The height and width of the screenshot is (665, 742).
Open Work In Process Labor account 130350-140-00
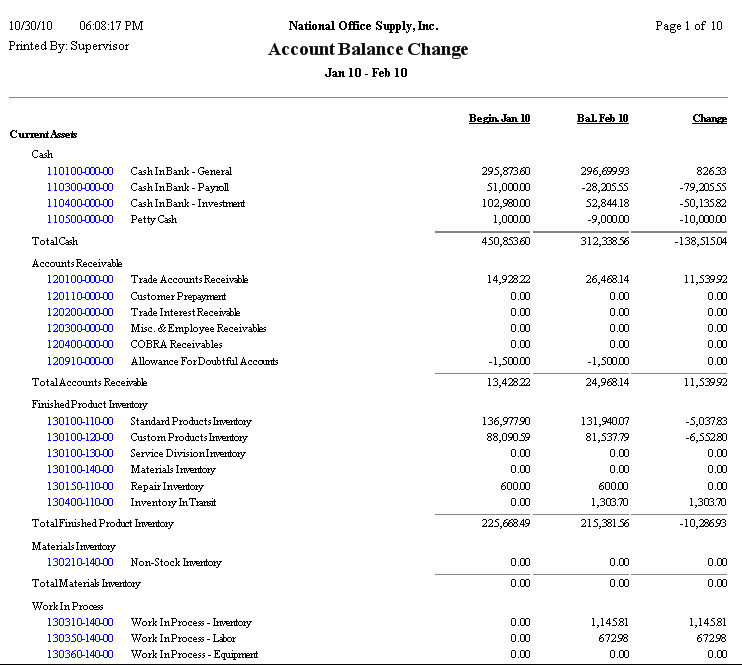(80, 638)
